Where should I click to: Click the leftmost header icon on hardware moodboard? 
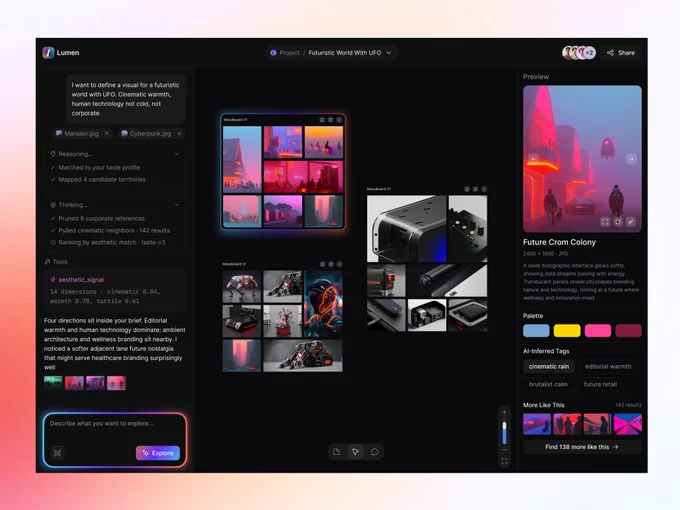pyautogui.click(x=467, y=189)
